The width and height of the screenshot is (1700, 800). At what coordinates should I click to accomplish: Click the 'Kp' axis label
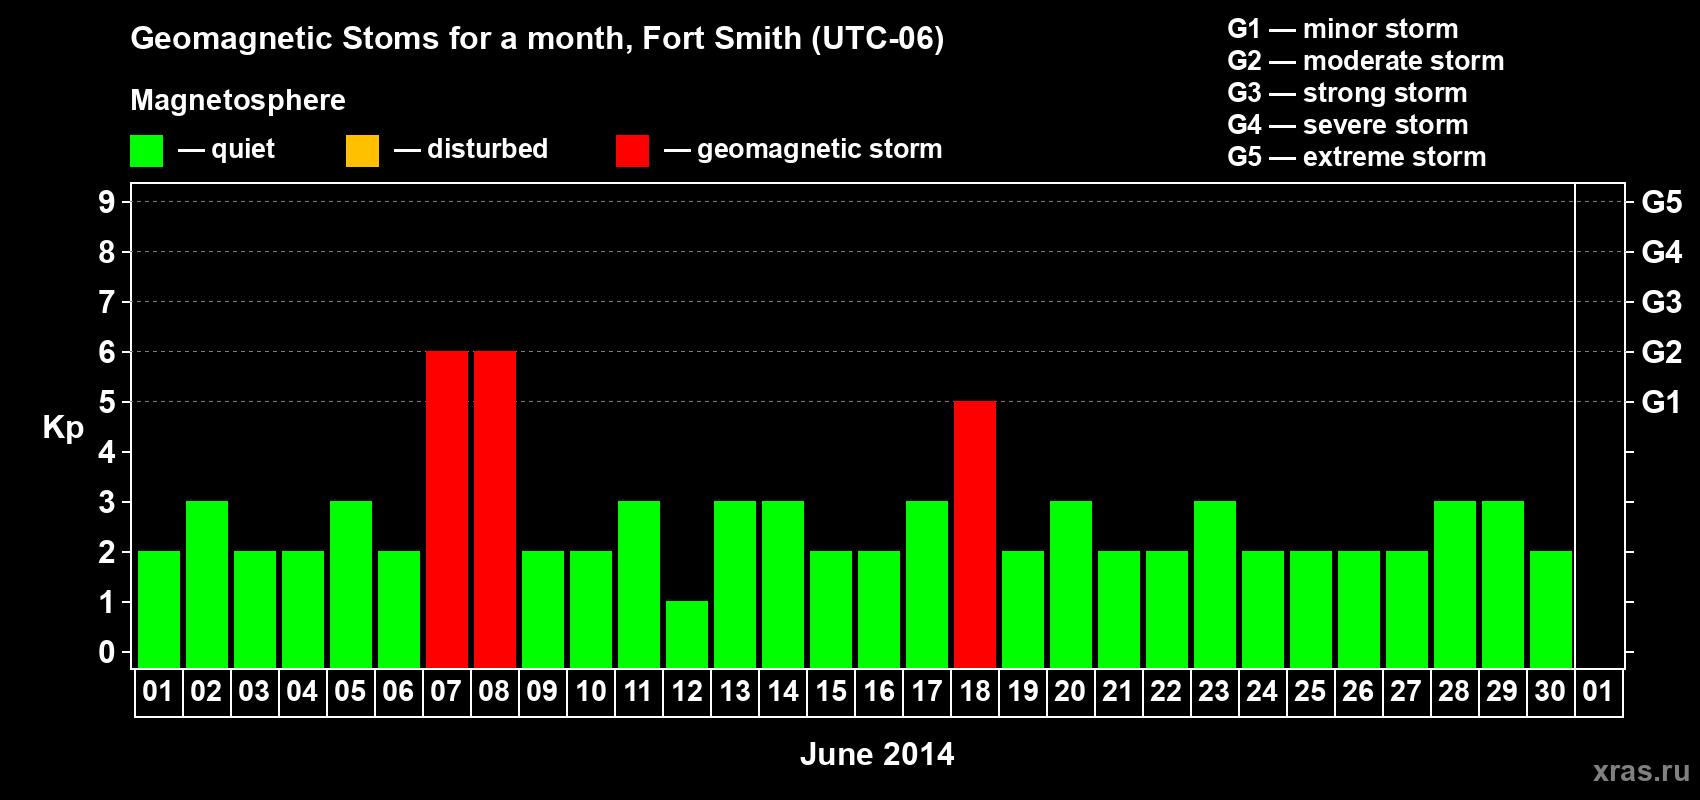(x=63, y=428)
